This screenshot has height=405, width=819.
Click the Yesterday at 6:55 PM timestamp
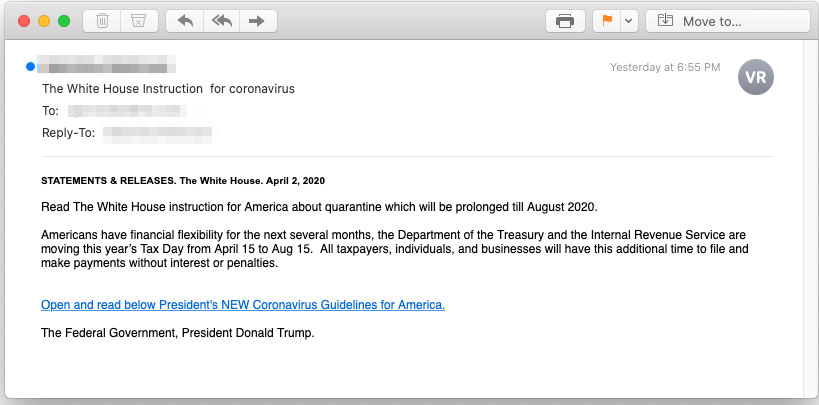[x=665, y=67]
